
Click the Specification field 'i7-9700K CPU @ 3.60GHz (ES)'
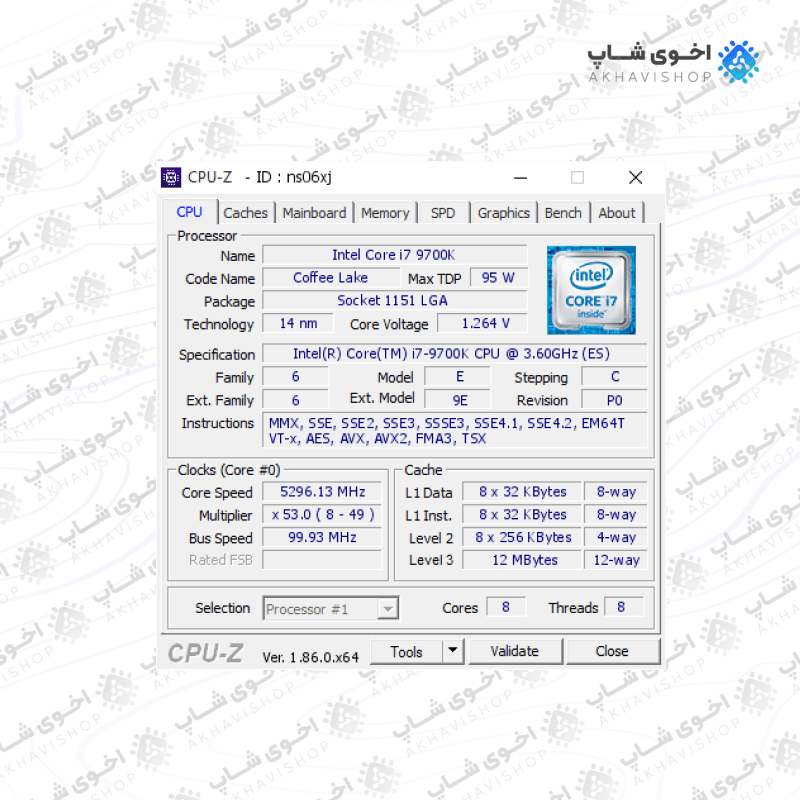455,354
